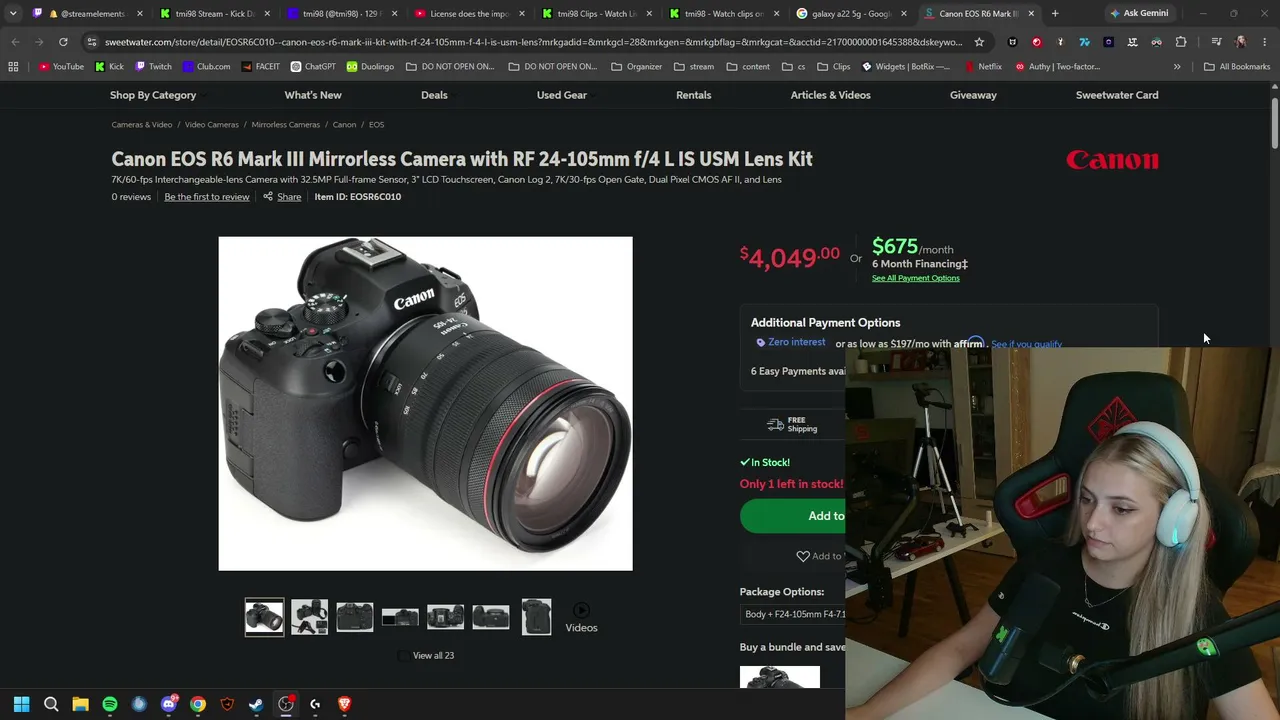Click the Zero interest Affirm label

click(791, 342)
